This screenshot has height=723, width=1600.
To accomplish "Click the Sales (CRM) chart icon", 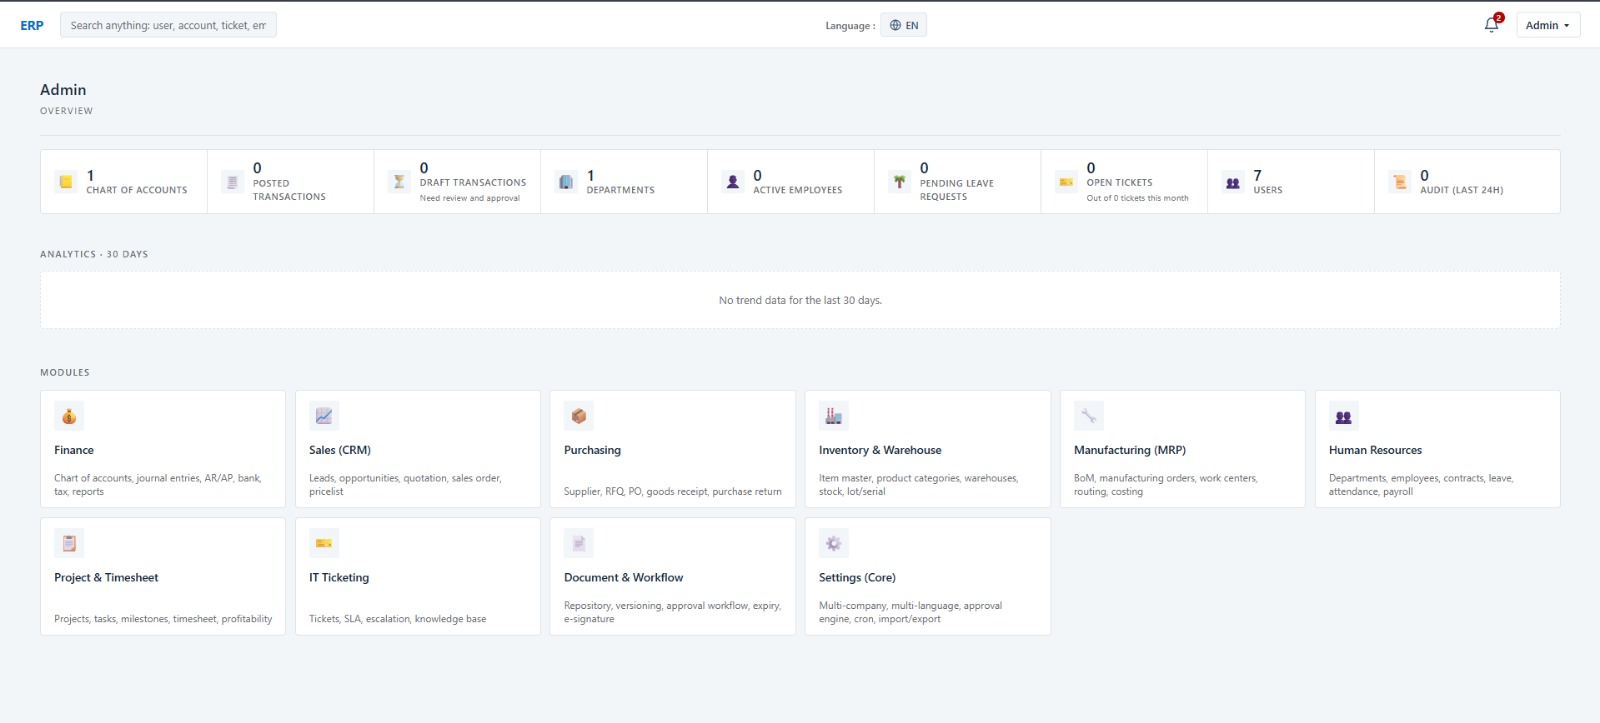I will tap(324, 416).
